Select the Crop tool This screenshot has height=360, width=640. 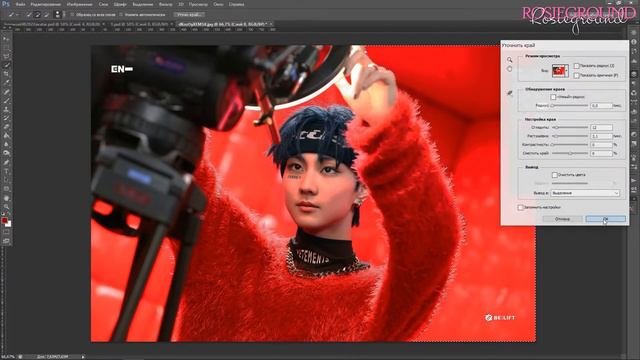[6, 74]
